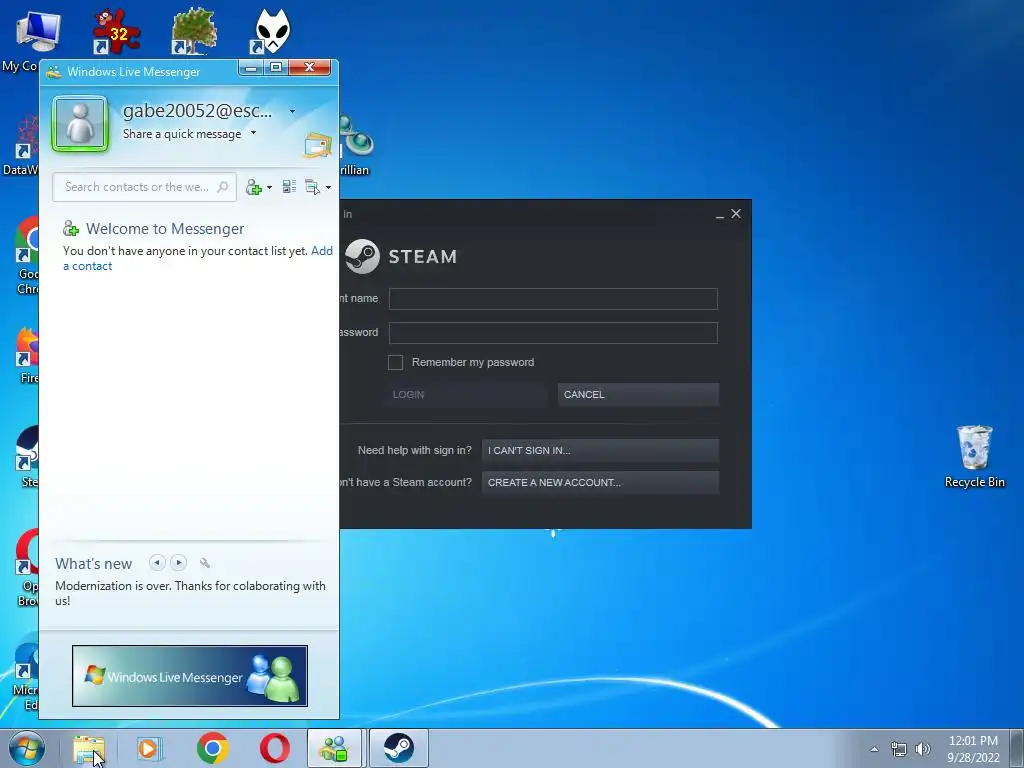The width and height of the screenshot is (1024, 768).
Task: Maximize the Windows Live Messenger window
Action: [276, 67]
